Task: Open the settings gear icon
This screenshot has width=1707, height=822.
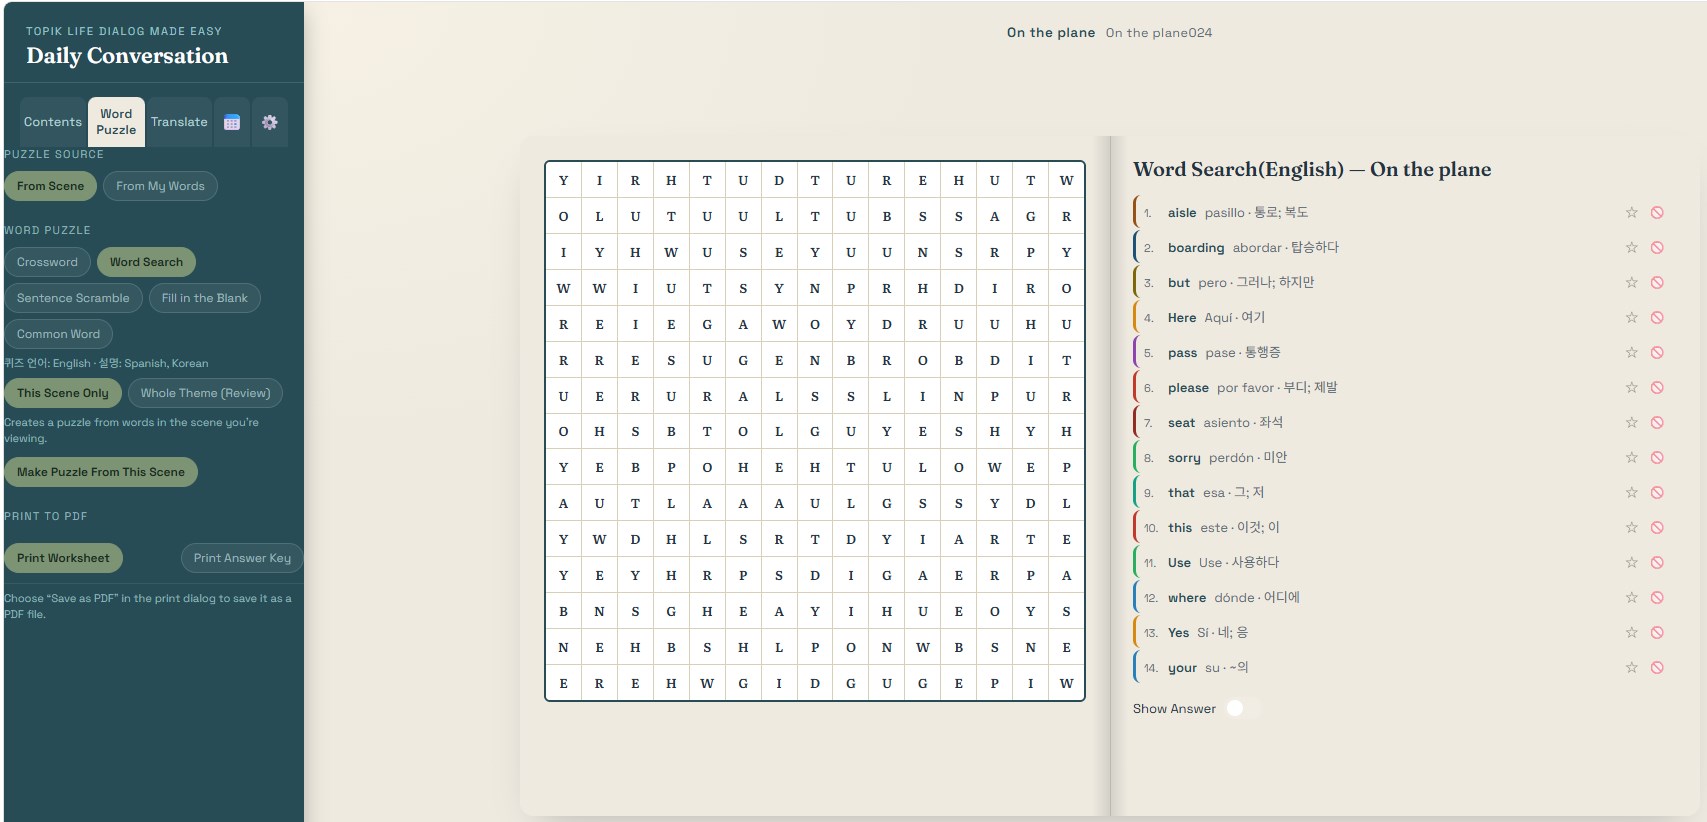Action: coord(270,122)
